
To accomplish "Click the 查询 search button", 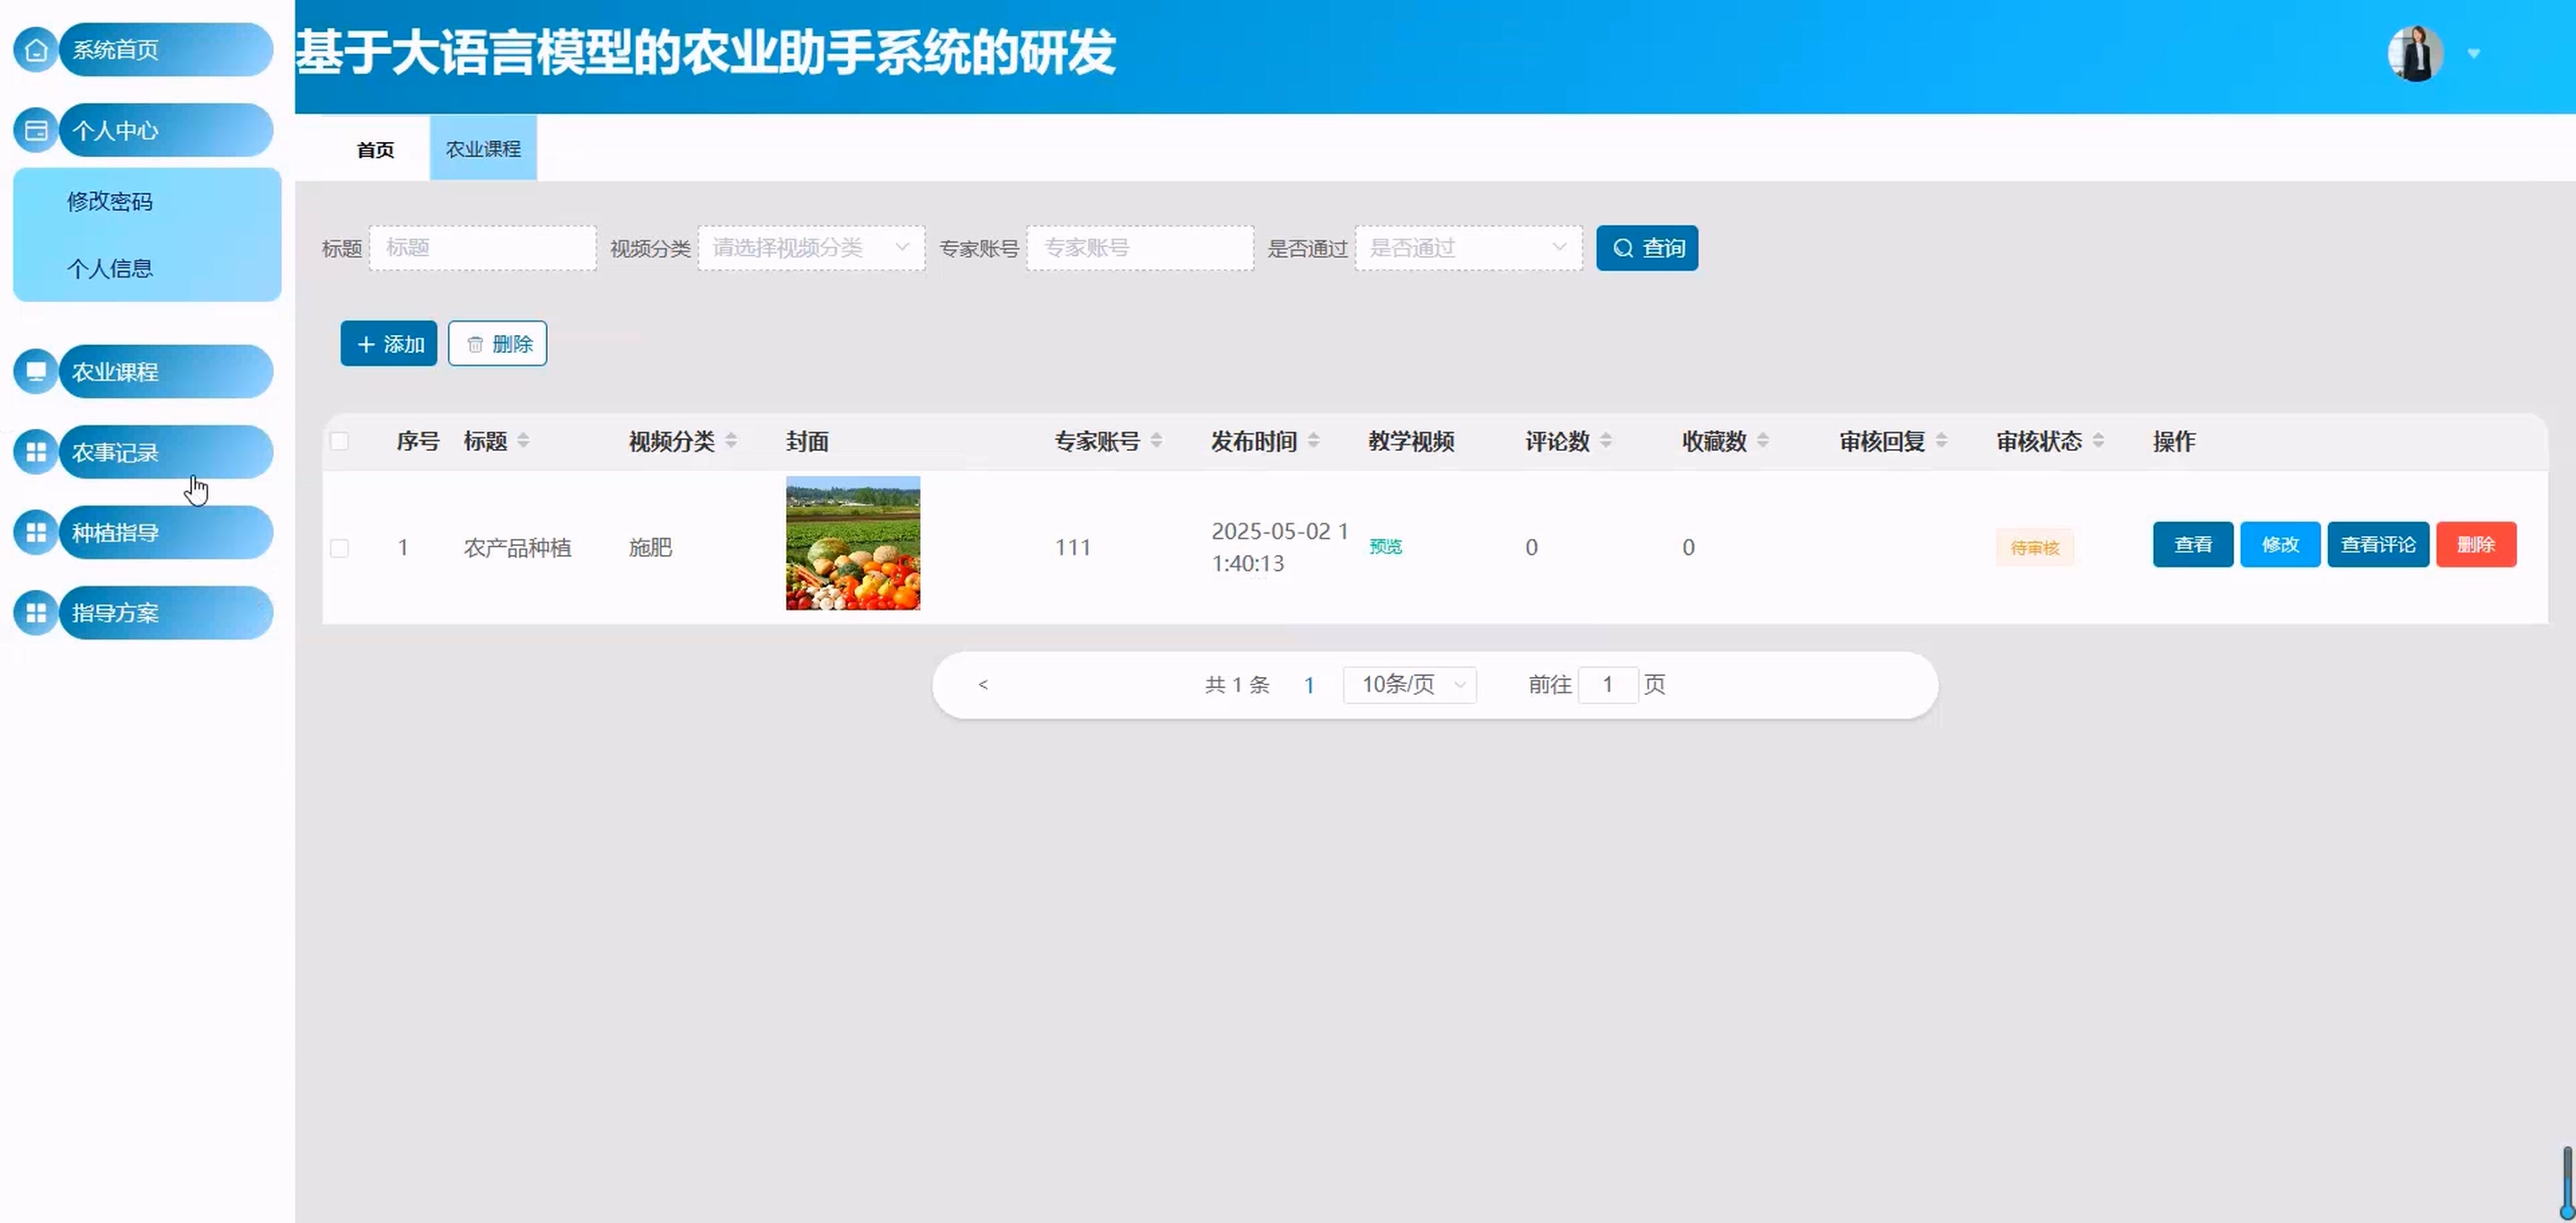I will [1646, 248].
